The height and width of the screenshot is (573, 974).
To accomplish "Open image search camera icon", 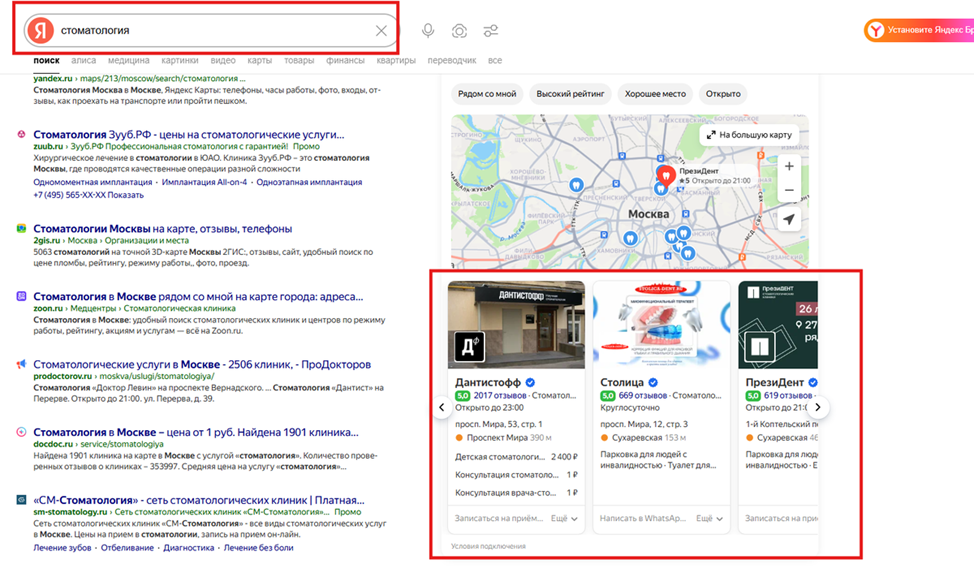I will (459, 30).
